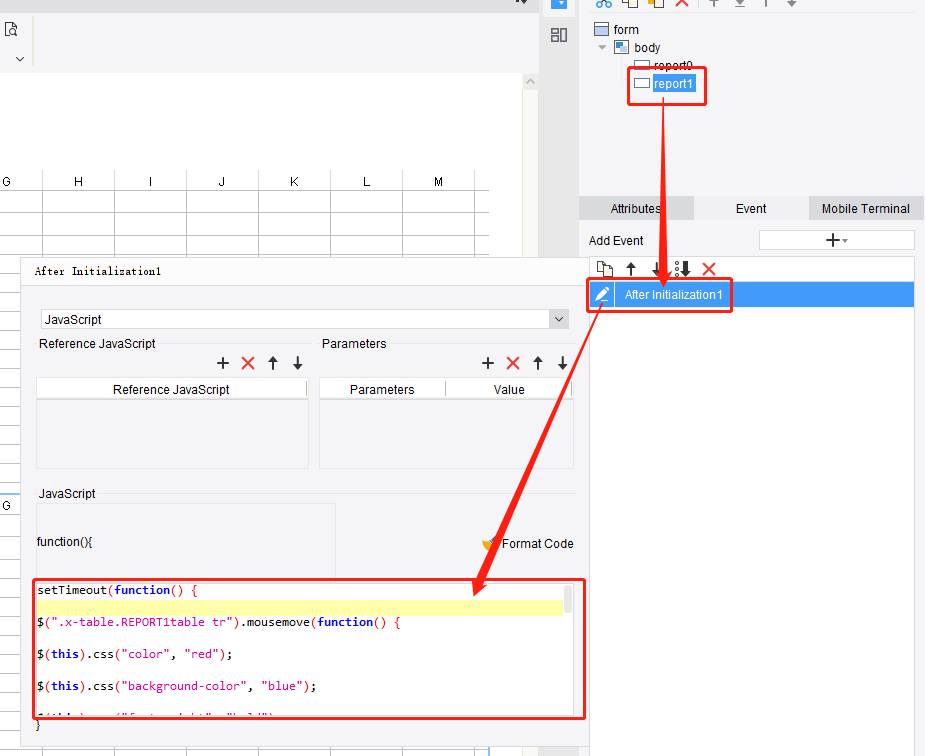
Task: Move the event up with the up-arrow icon
Action: 631,269
